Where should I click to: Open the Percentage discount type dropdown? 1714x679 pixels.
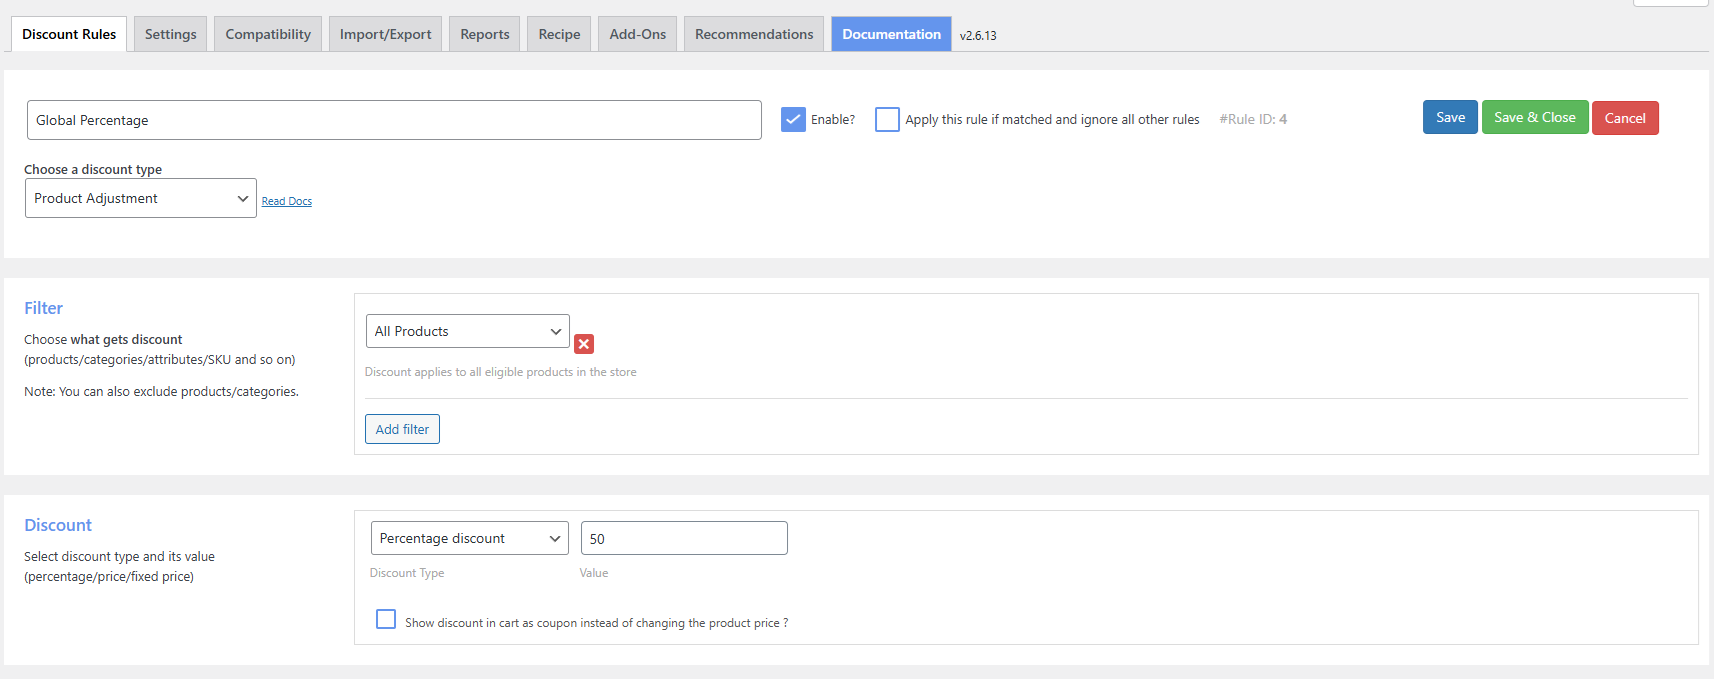point(469,538)
